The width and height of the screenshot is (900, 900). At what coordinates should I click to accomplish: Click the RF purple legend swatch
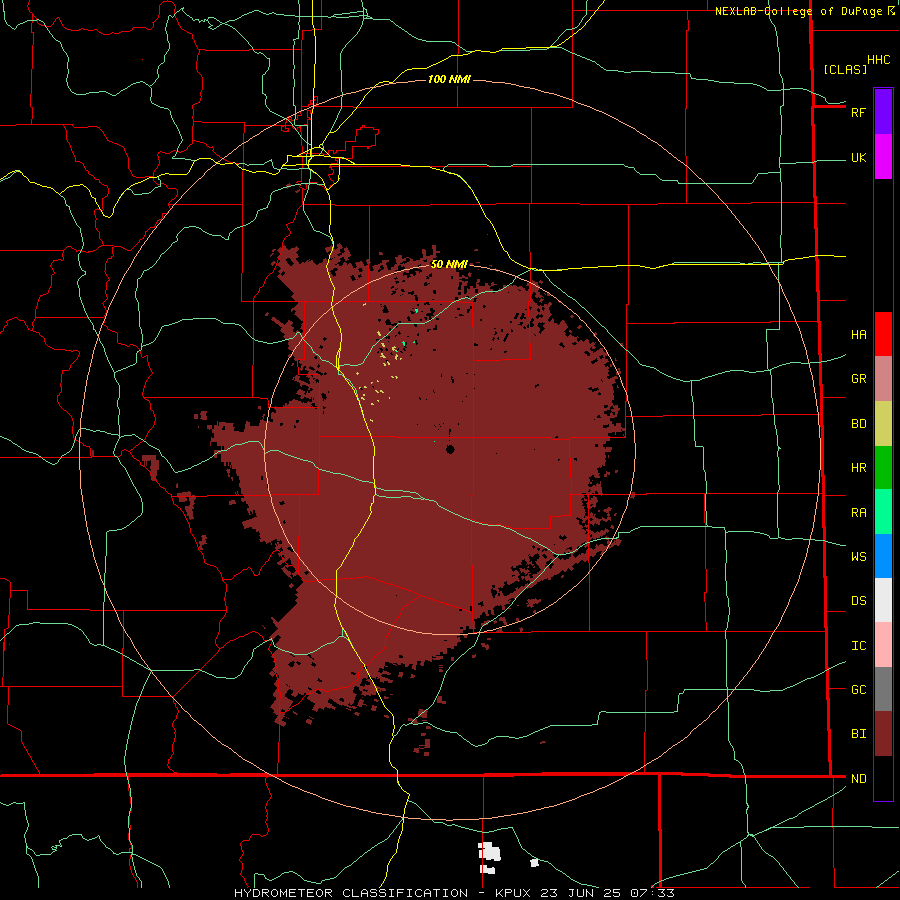pyautogui.click(x=883, y=112)
